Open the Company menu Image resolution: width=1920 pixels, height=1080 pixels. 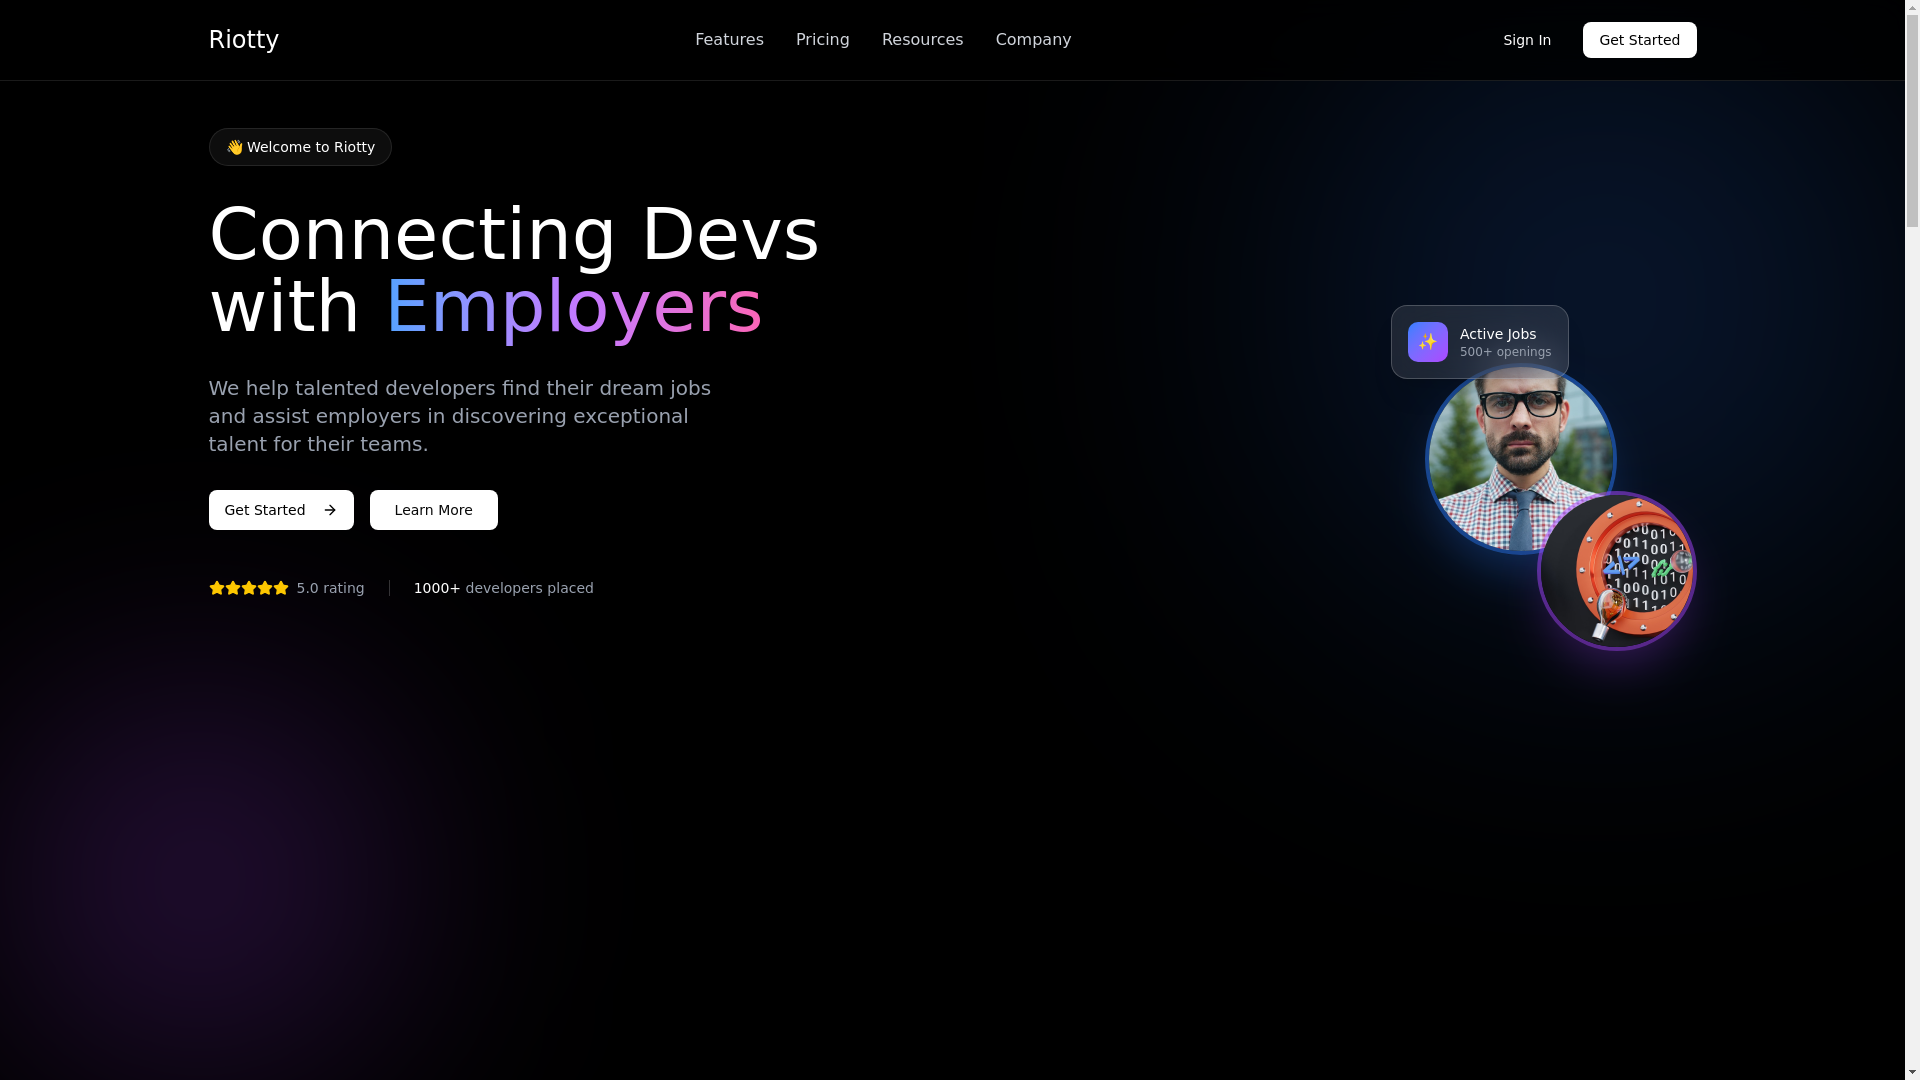pos(1033,40)
